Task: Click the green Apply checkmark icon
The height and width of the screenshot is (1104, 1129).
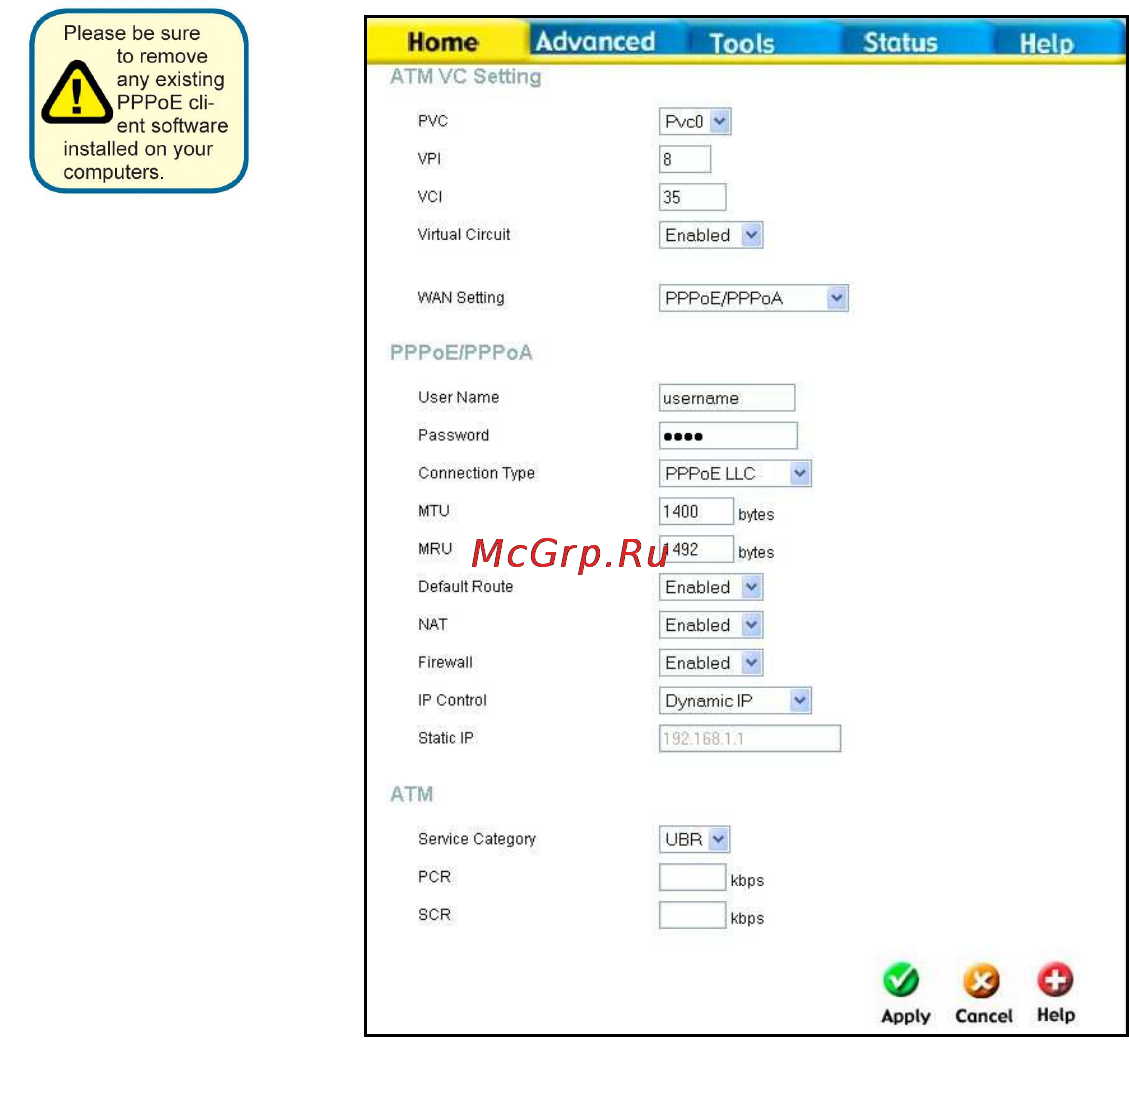Action: (x=901, y=979)
